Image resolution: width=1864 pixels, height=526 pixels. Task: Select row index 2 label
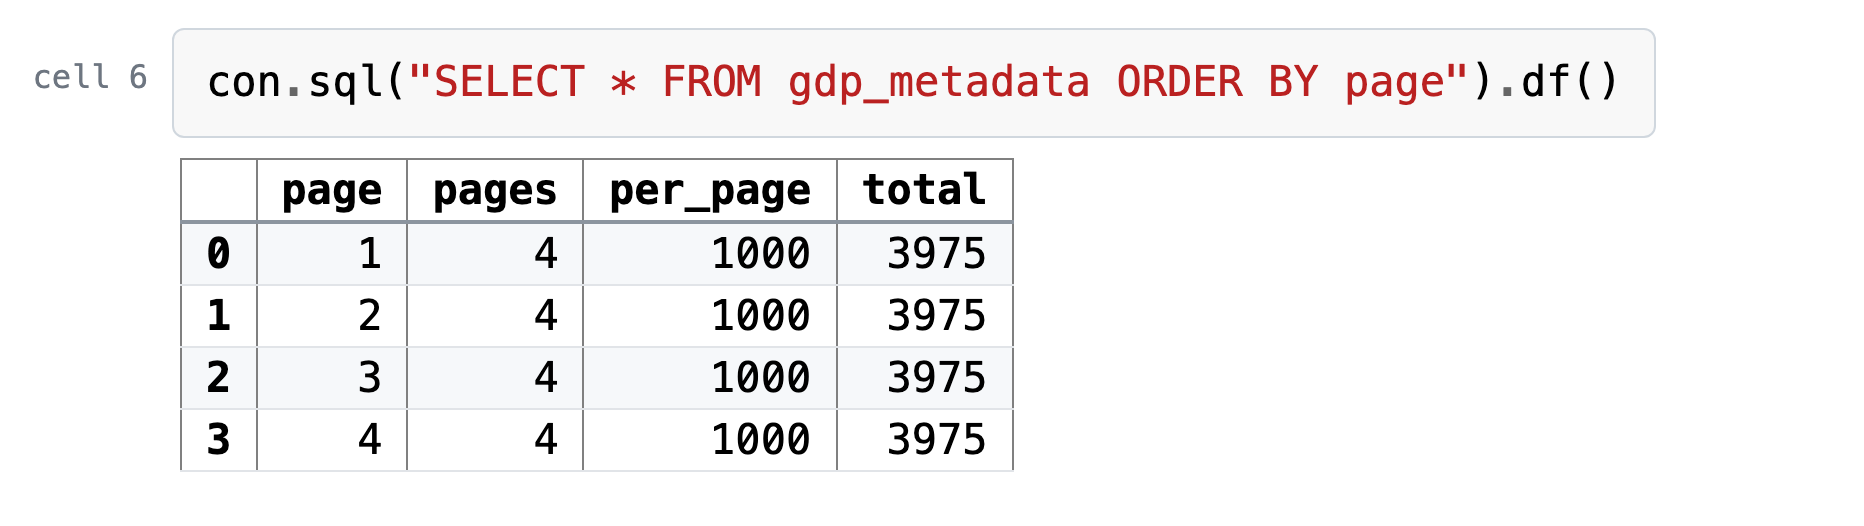(219, 378)
